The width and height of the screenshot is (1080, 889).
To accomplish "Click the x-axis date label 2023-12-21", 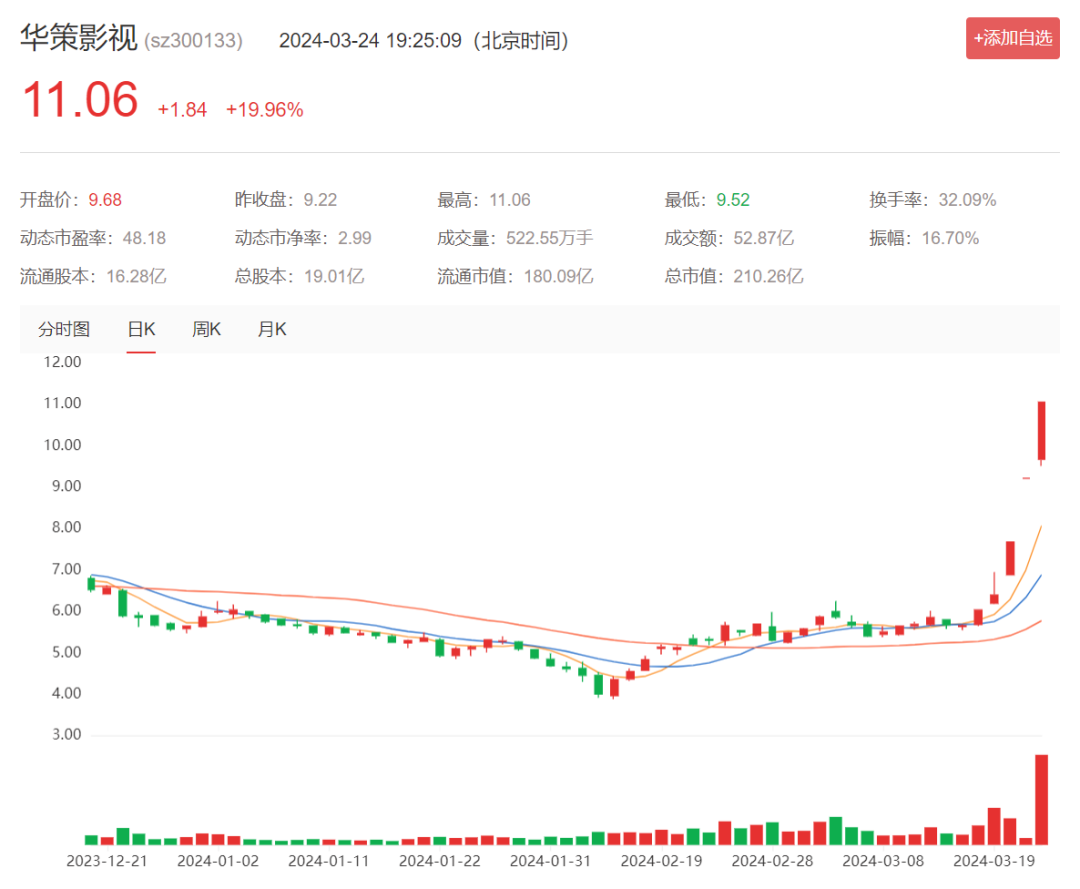I will 107,861.
